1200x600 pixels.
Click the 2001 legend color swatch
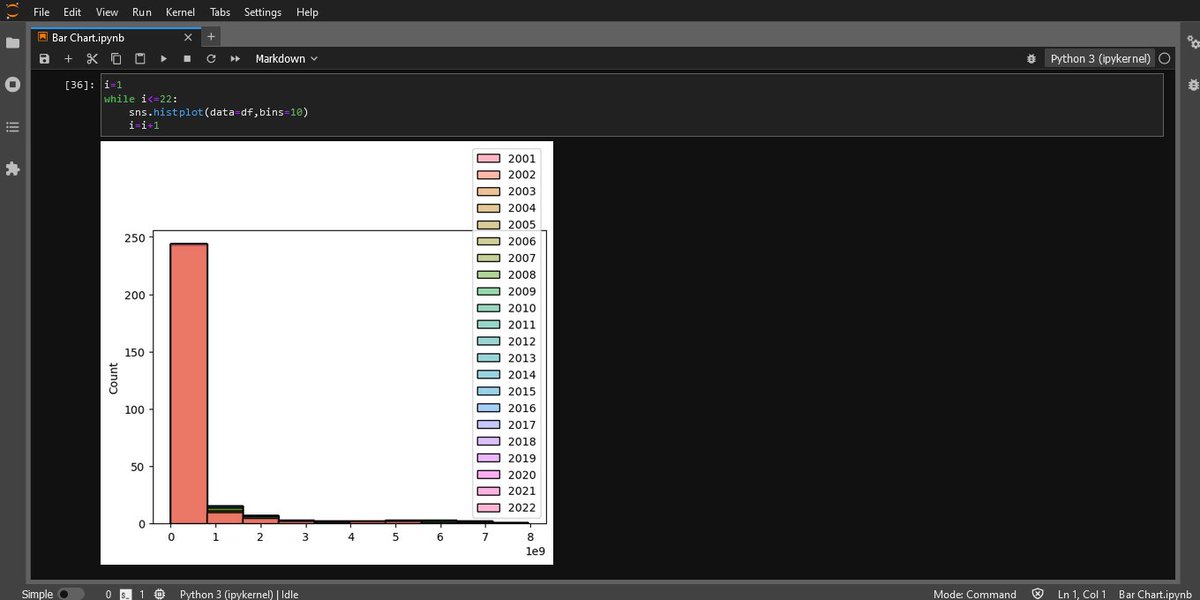pos(488,158)
